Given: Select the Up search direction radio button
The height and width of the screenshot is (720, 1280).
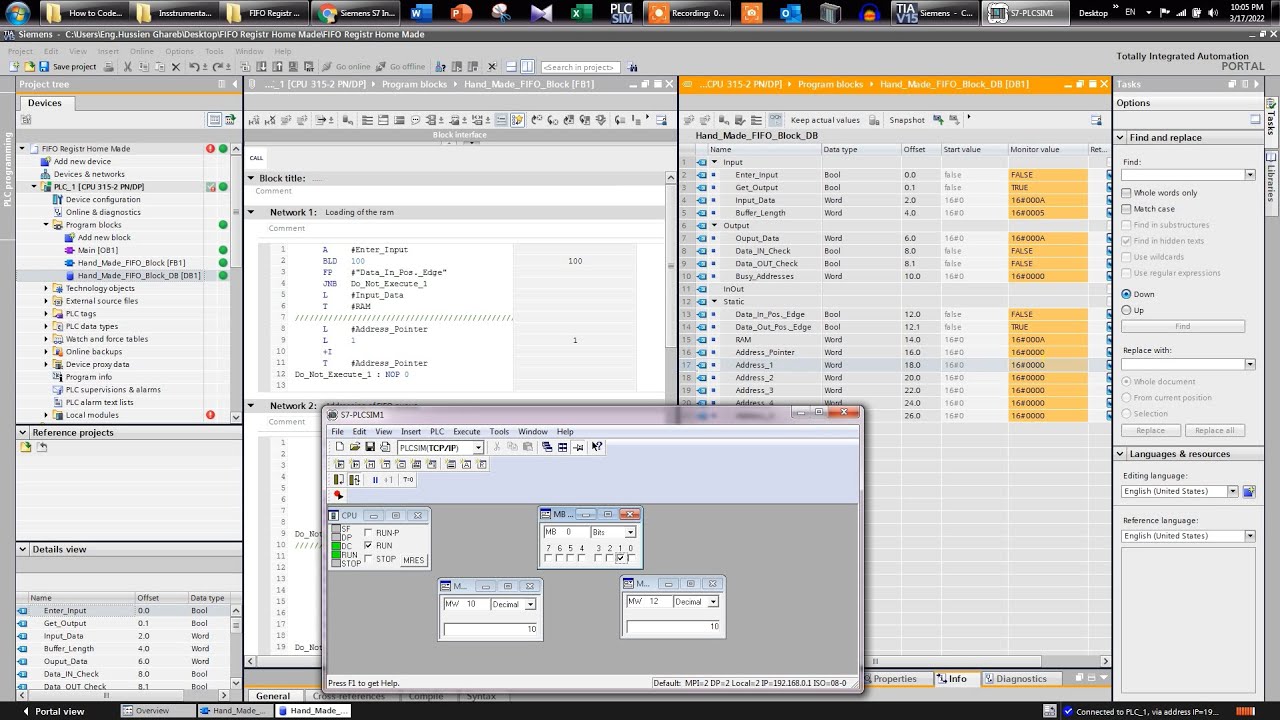Looking at the screenshot, I should click(1126, 310).
